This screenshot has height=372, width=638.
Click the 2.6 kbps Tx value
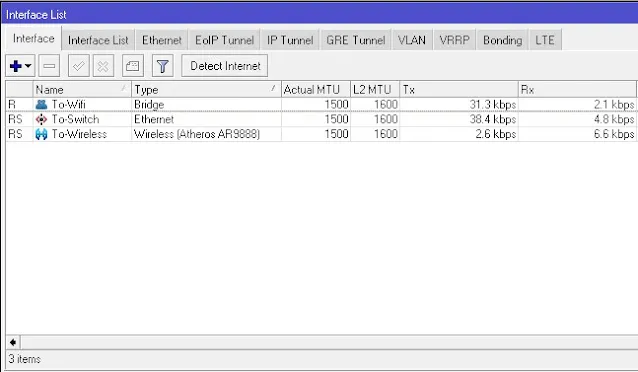(x=496, y=134)
